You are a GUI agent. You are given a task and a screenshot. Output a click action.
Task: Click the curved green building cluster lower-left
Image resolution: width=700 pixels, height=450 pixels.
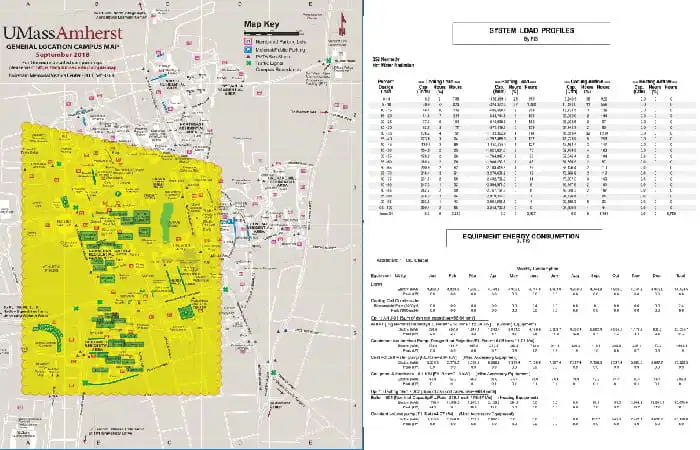50,333
